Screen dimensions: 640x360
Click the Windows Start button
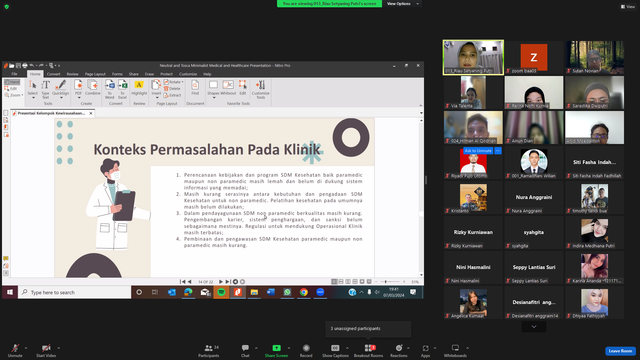click(x=10, y=292)
